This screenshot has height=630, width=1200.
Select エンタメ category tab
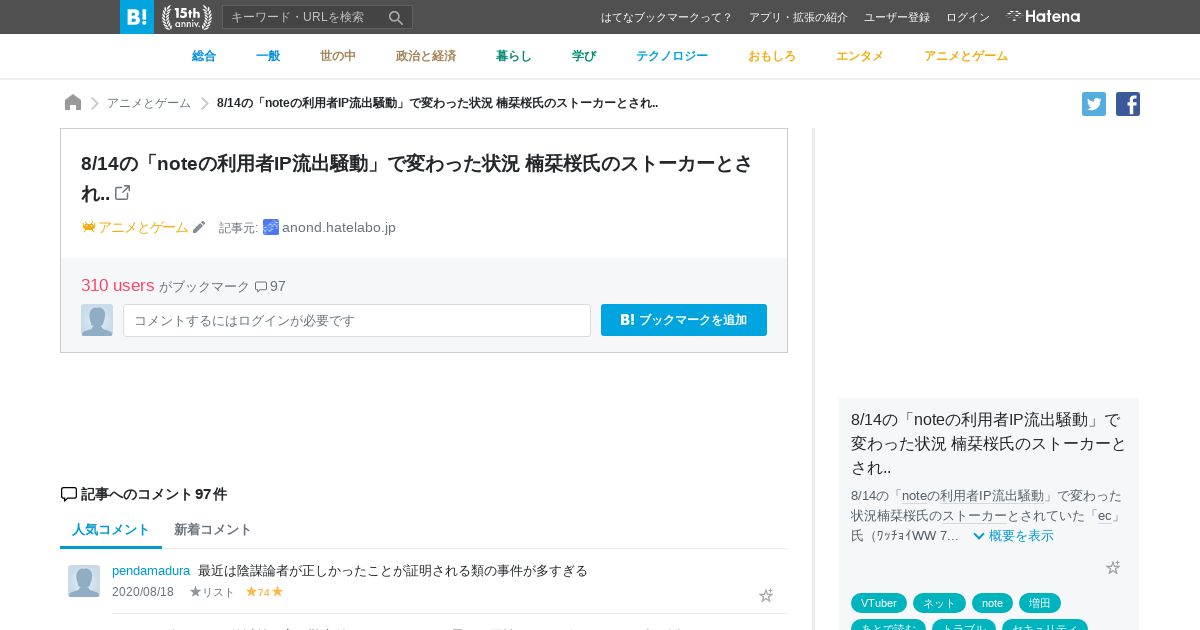860,56
